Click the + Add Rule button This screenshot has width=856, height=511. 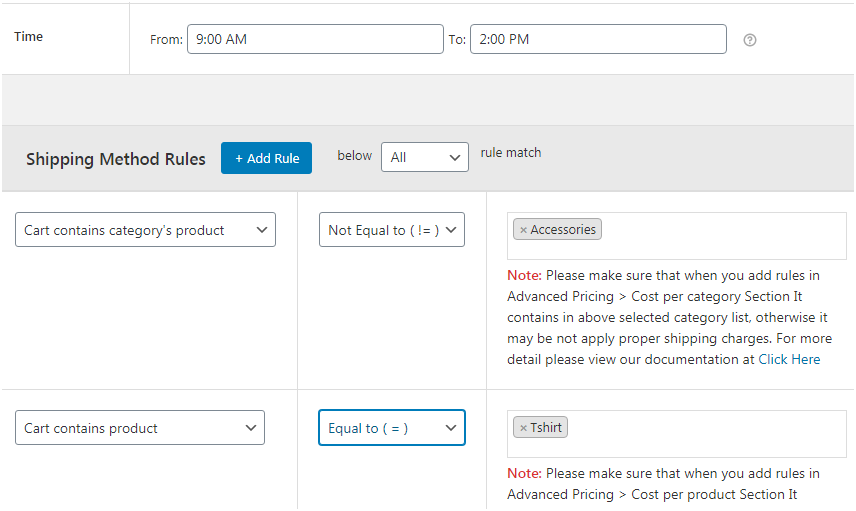(x=266, y=158)
